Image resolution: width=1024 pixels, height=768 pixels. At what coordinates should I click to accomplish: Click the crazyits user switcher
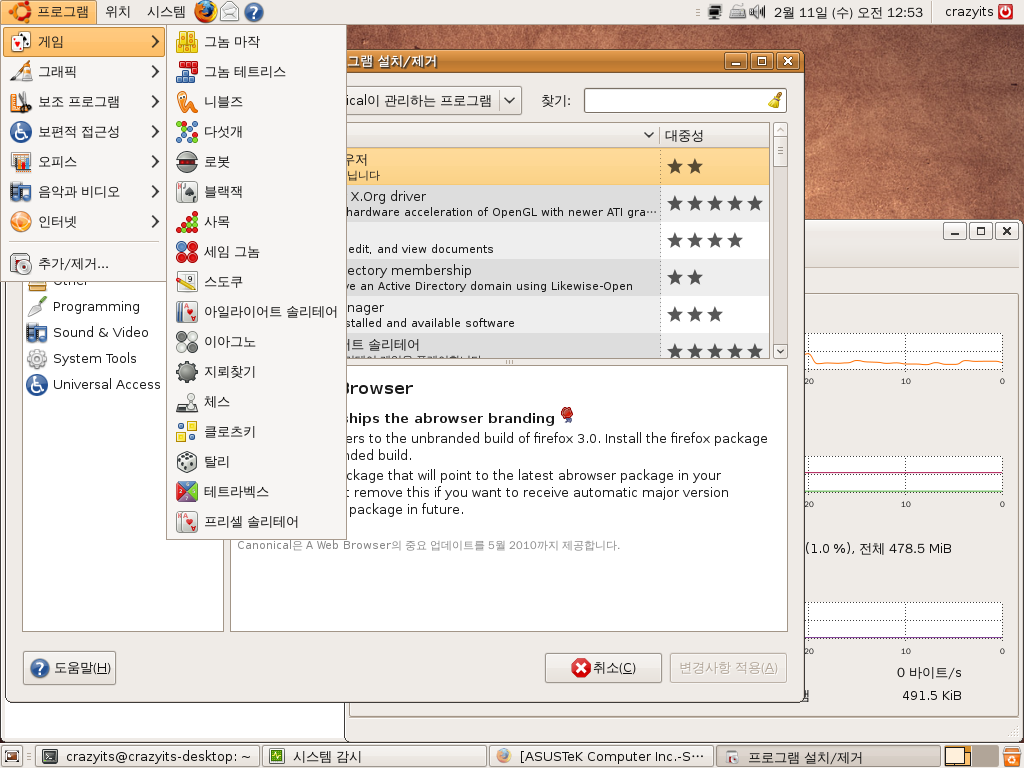click(x=969, y=12)
